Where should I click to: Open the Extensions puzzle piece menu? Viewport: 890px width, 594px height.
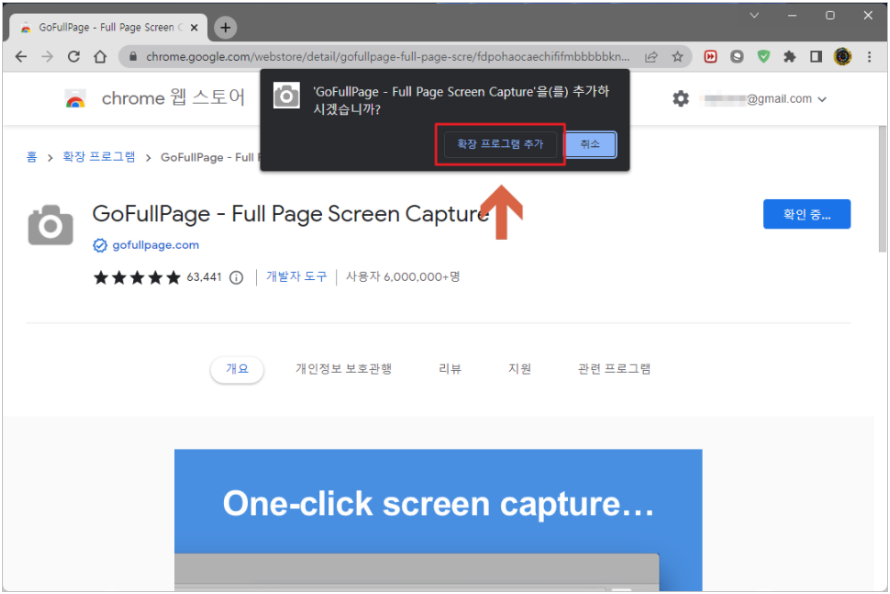[790, 57]
